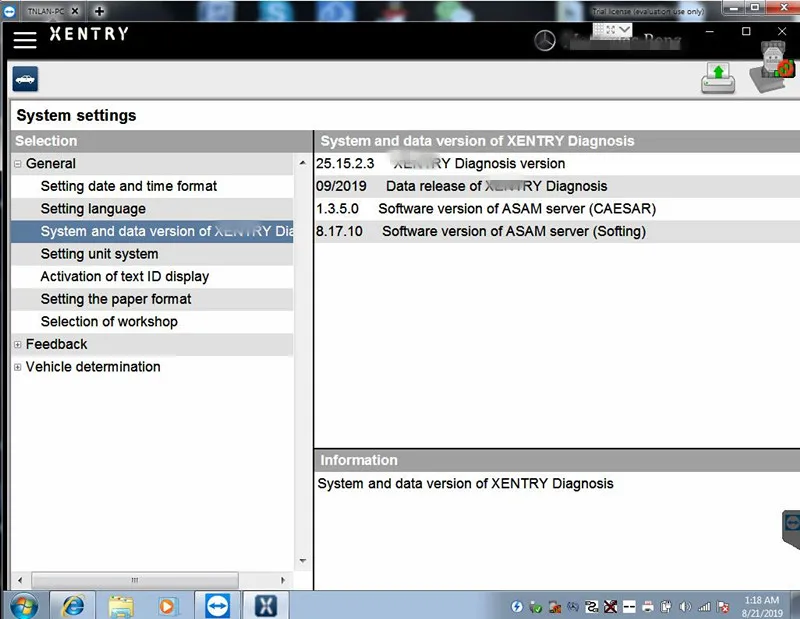Viewport: 800px width, 619px height.
Task: Click the printer icon with green arrow
Action: click(718, 78)
